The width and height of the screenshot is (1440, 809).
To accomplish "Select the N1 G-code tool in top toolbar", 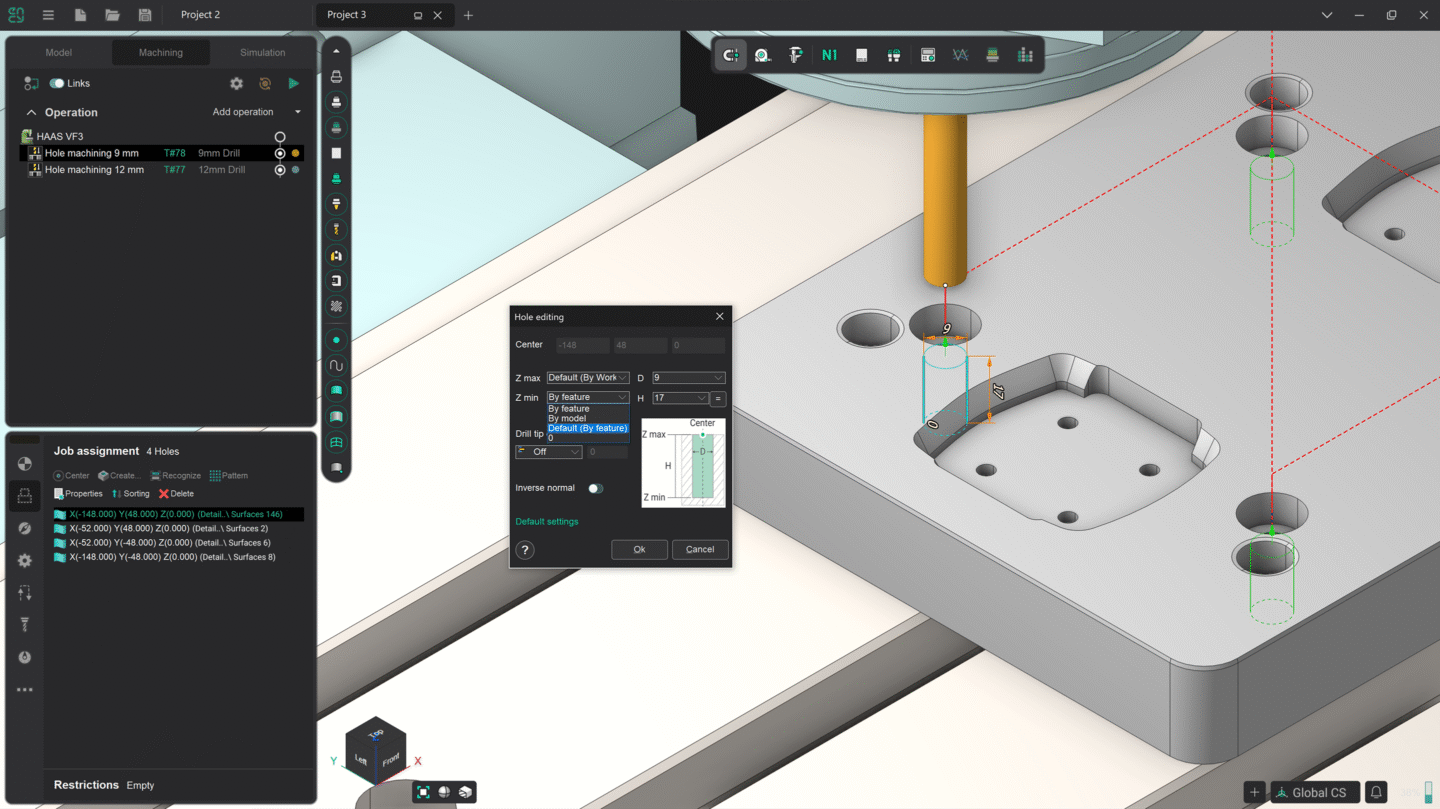I will coord(828,55).
